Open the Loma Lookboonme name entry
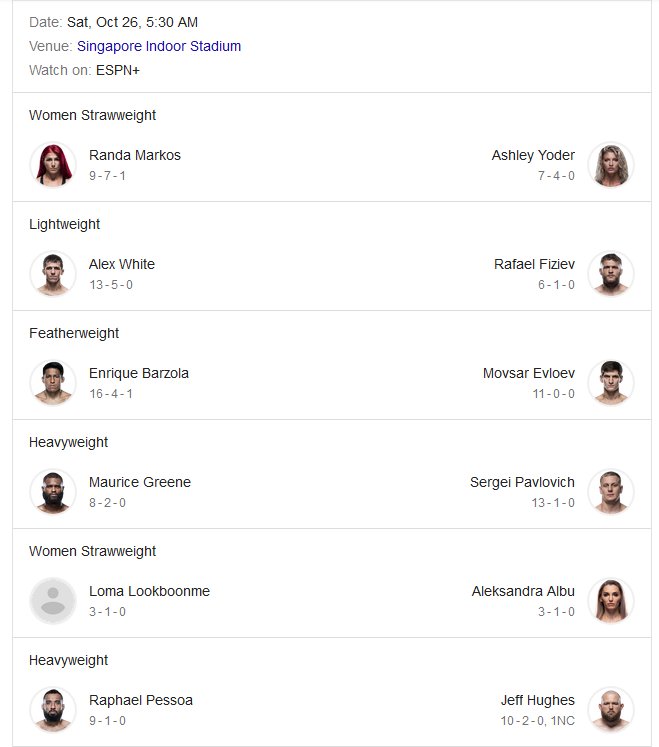 pos(149,591)
